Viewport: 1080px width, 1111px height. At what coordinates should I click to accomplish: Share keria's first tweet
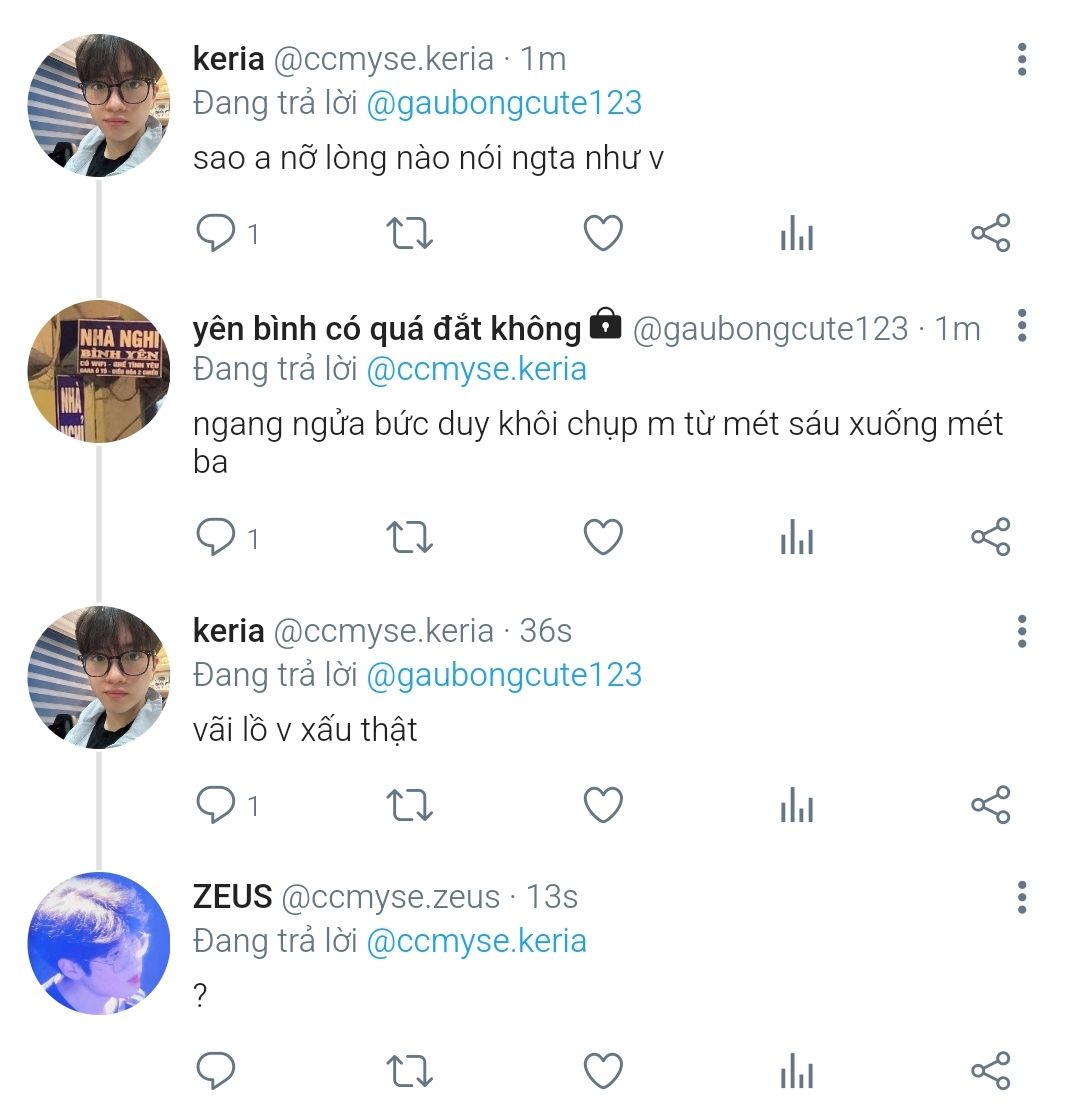pyautogui.click(x=990, y=234)
